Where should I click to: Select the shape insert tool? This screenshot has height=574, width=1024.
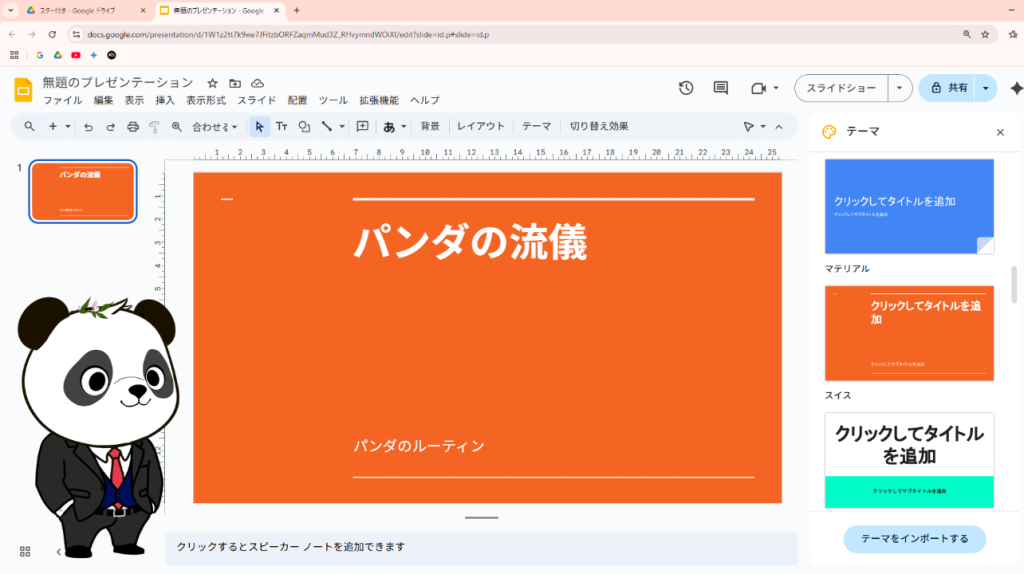point(304,127)
